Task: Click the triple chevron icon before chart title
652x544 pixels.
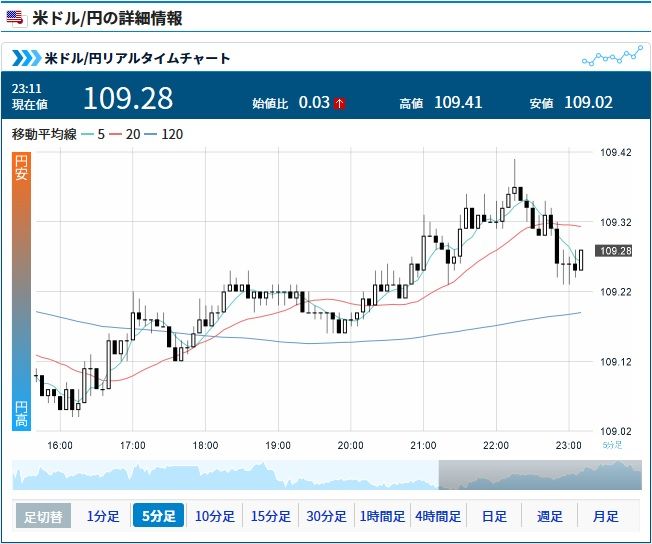Action: point(27,58)
